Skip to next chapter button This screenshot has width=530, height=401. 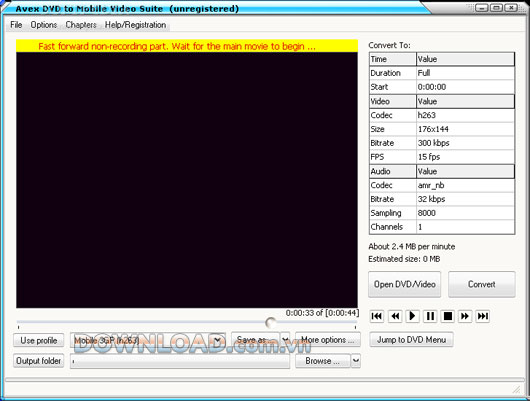[483, 316]
